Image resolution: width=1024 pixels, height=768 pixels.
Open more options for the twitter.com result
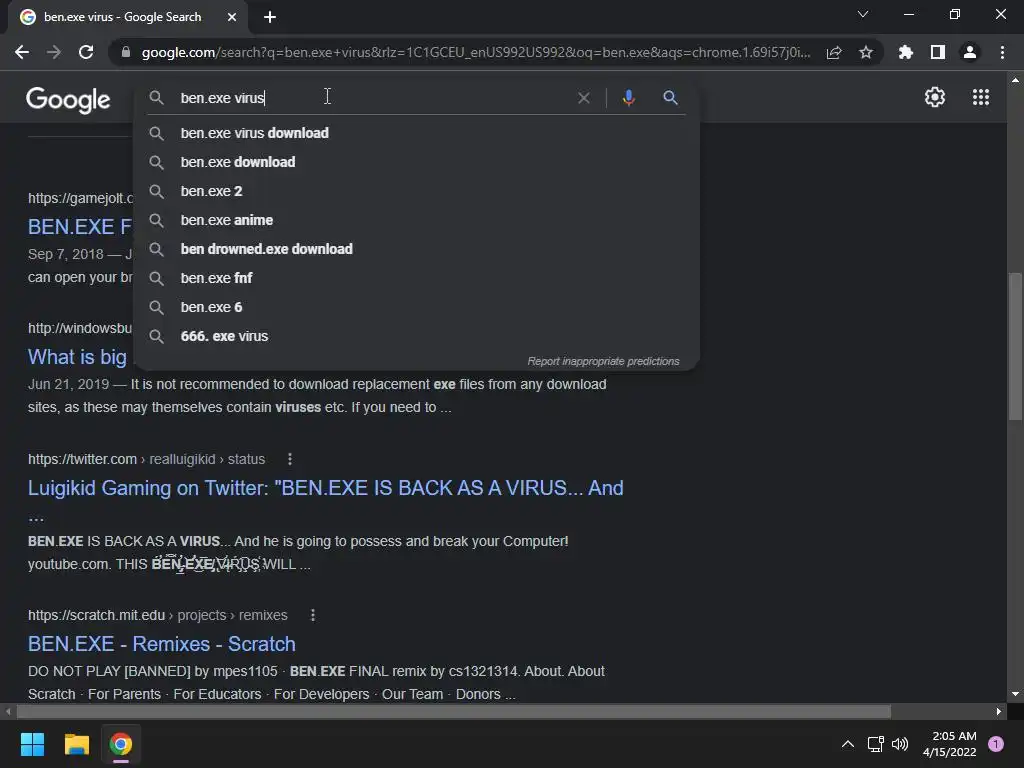coord(290,459)
